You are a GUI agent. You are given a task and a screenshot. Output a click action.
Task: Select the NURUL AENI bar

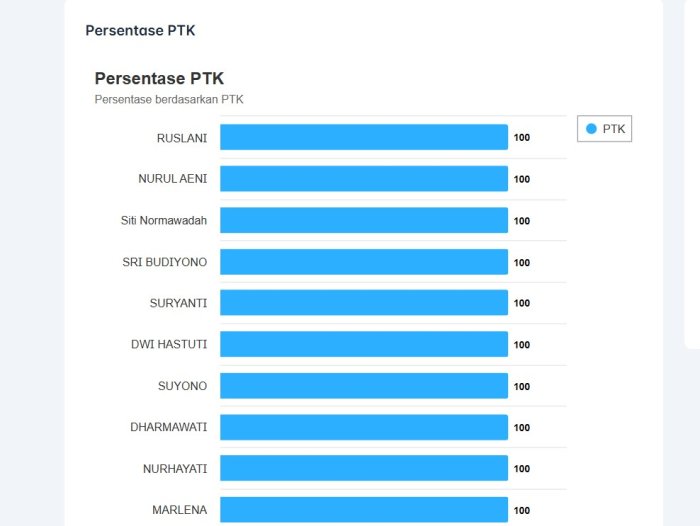(364, 179)
